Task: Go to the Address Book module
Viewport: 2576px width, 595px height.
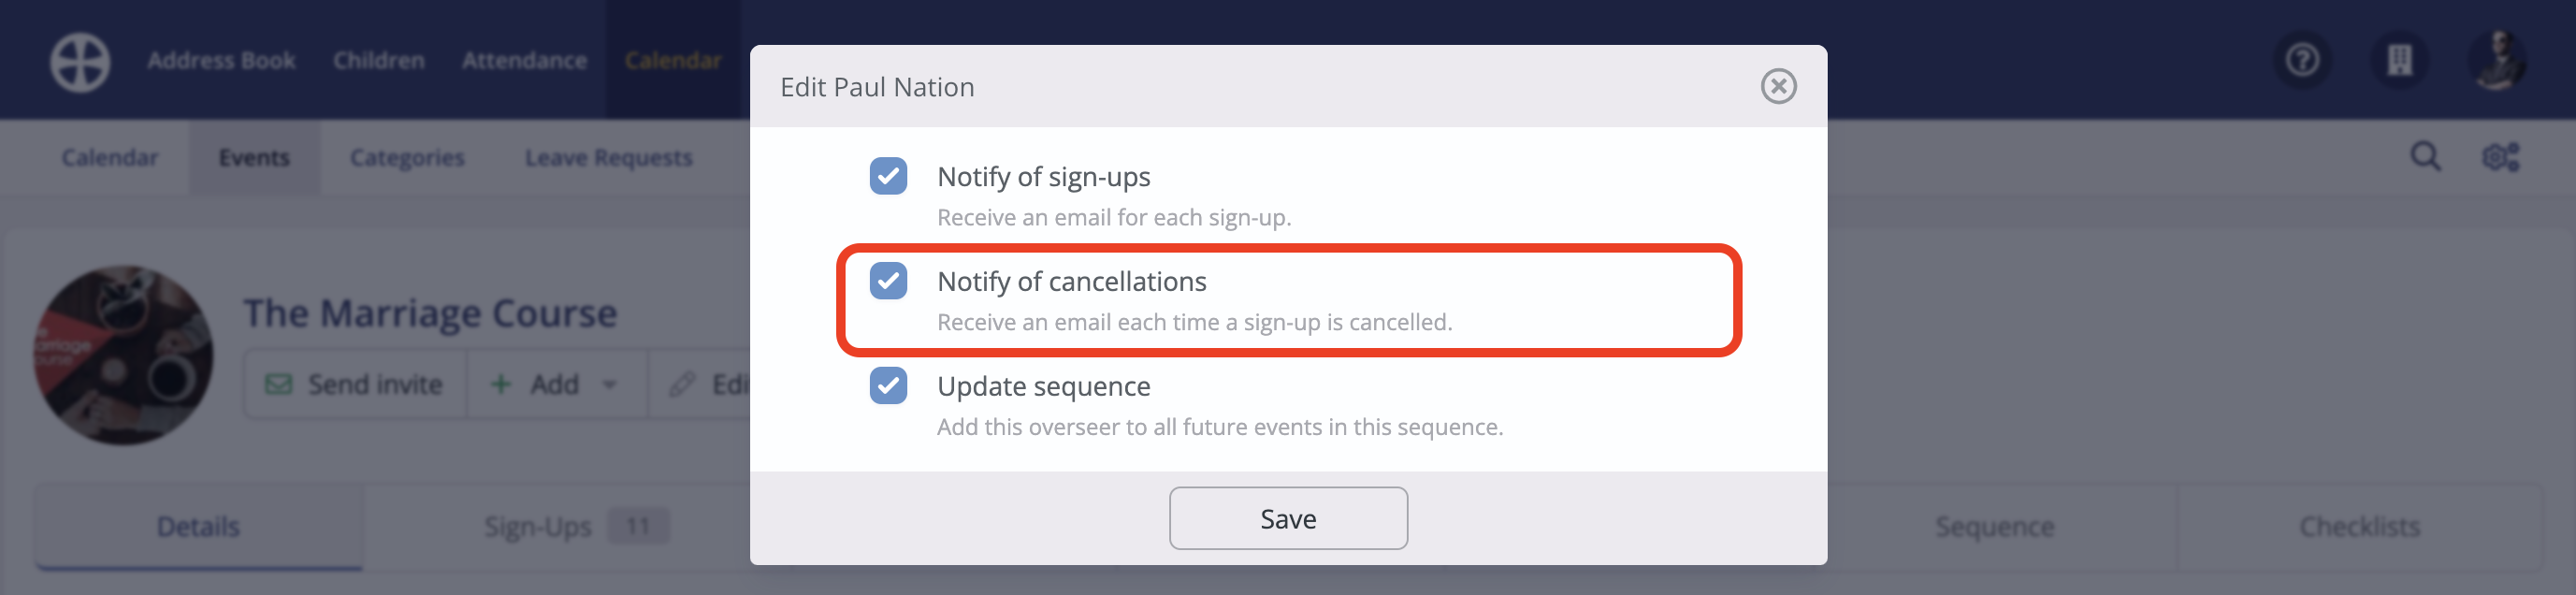Action: (x=221, y=61)
